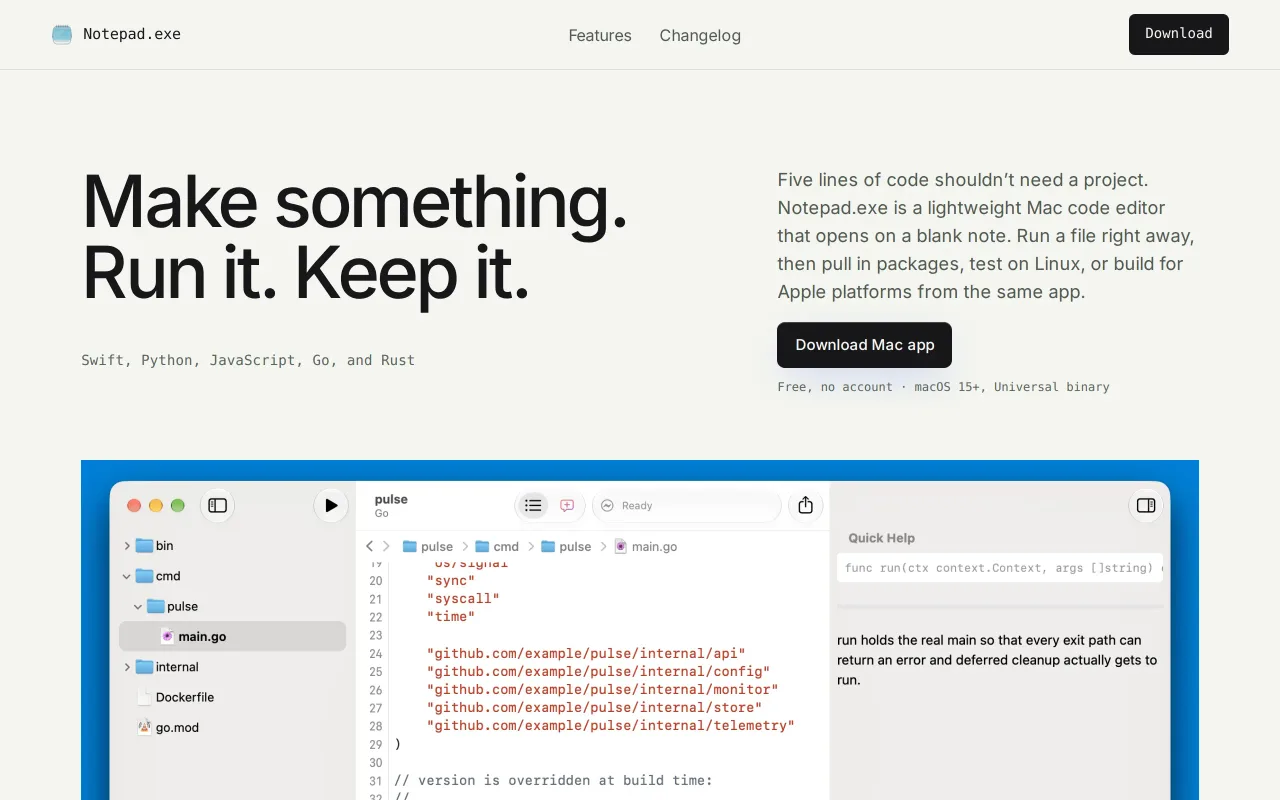The width and height of the screenshot is (1280, 800).
Task: Click the internal/api import line
Action: coord(586,653)
